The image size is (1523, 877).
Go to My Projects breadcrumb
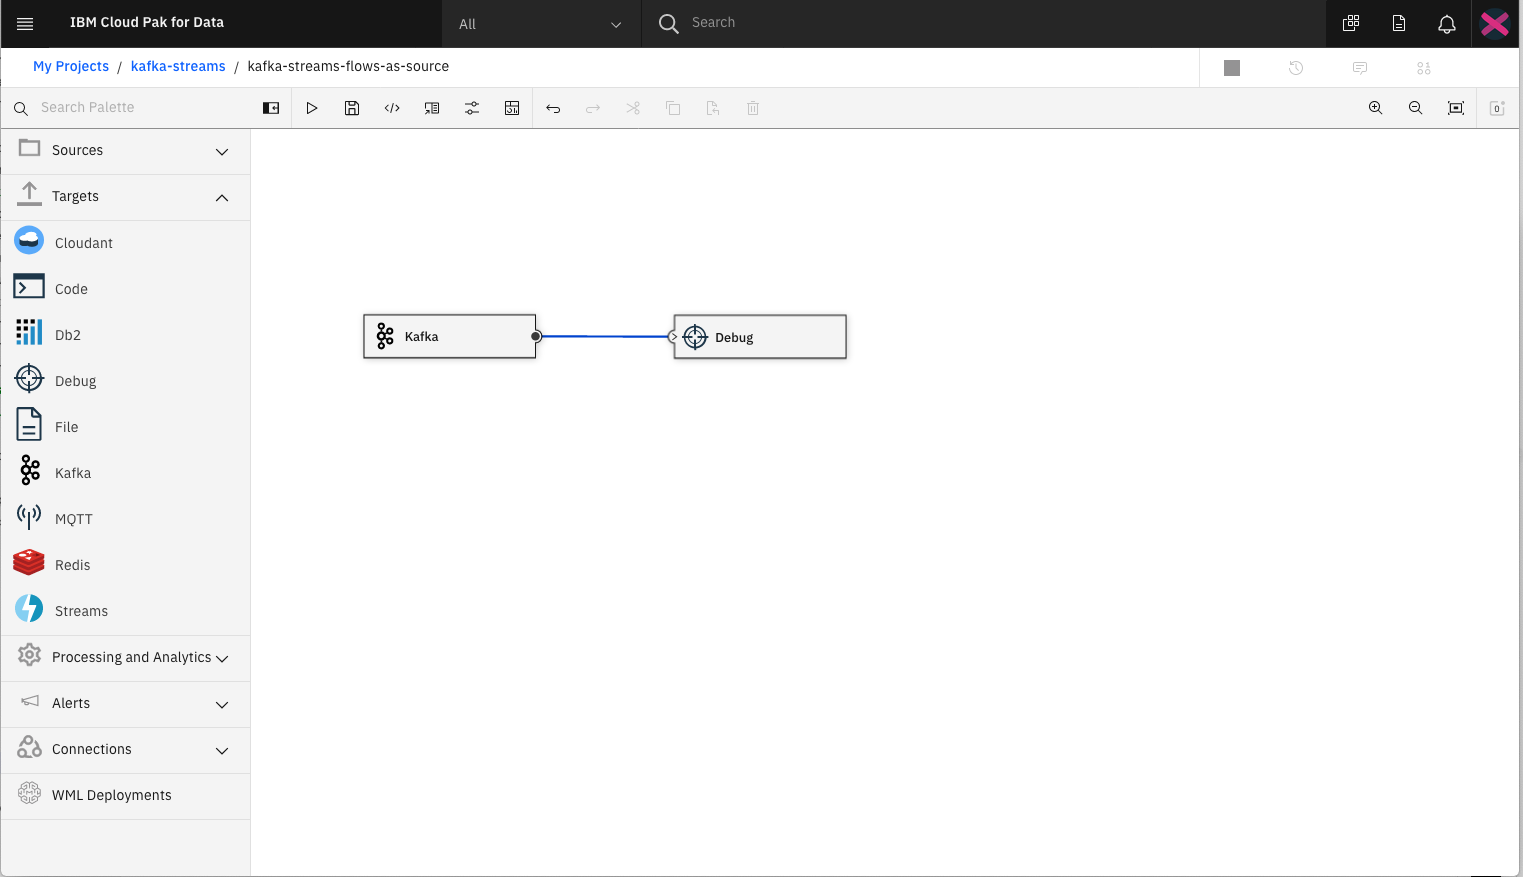tap(71, 66)
